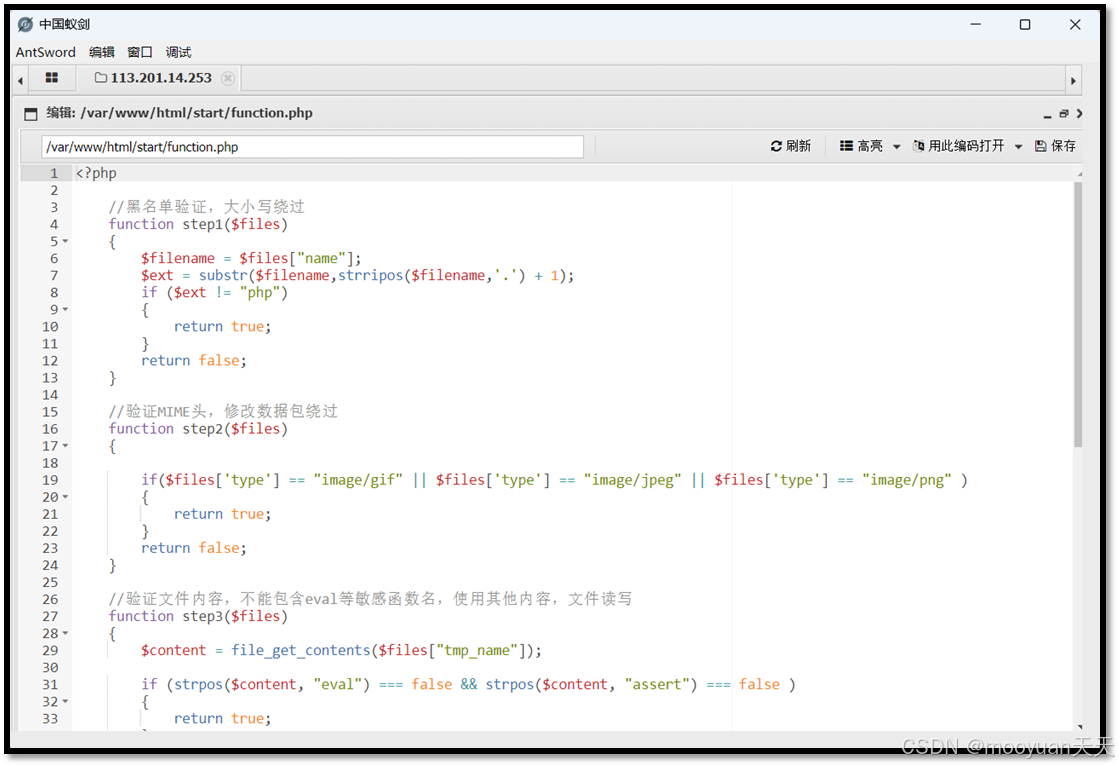The image size is (1119, 767).
Task: Click line number 1 in gutter
Action: pyautogui.click(x=54, y=173)
